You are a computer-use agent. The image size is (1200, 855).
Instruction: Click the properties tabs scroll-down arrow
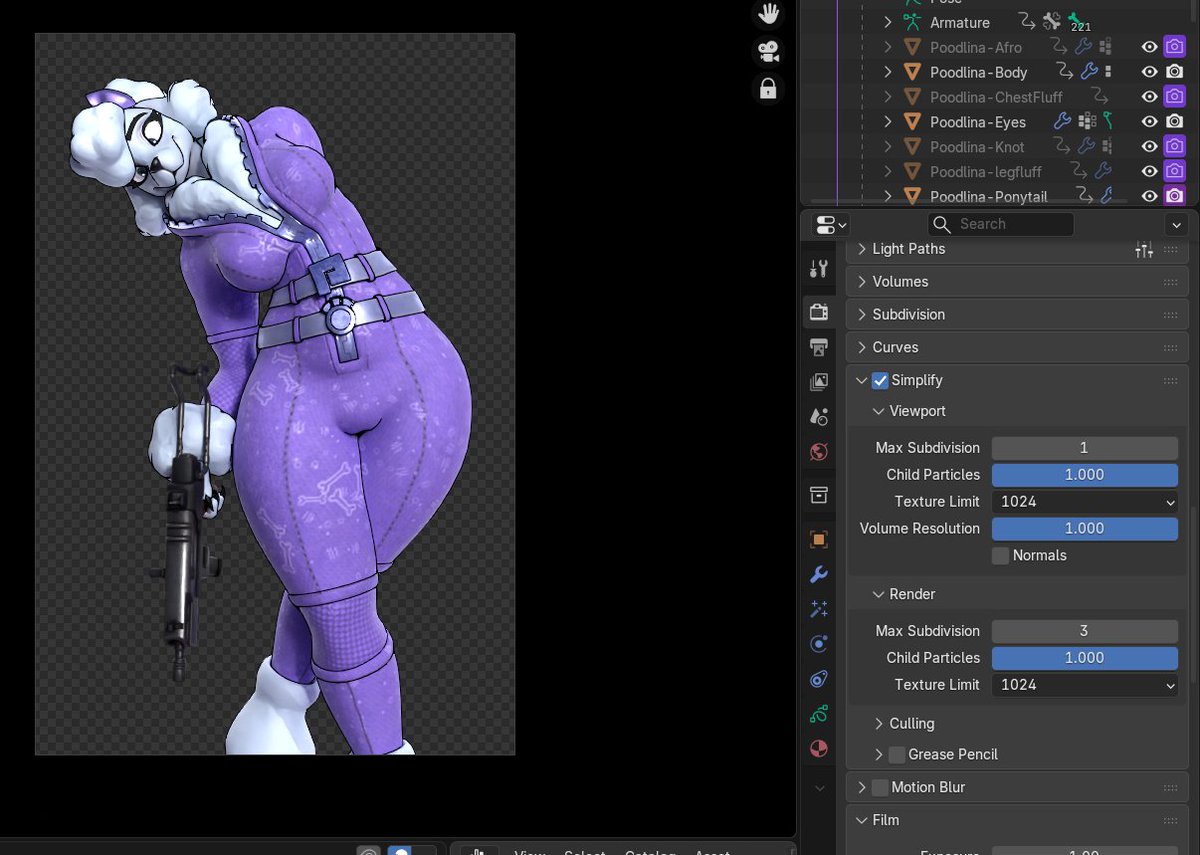pos(820,788)
